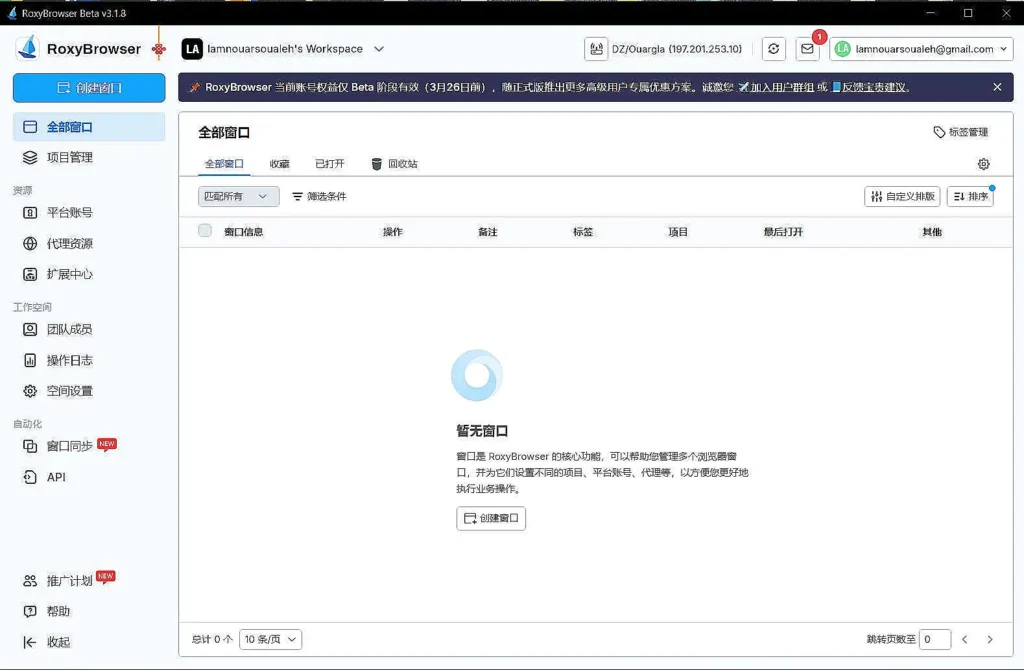Screen dimensions: 1024x670
Task: Click the red Chinese knot ornament icon
Action: 159,49
